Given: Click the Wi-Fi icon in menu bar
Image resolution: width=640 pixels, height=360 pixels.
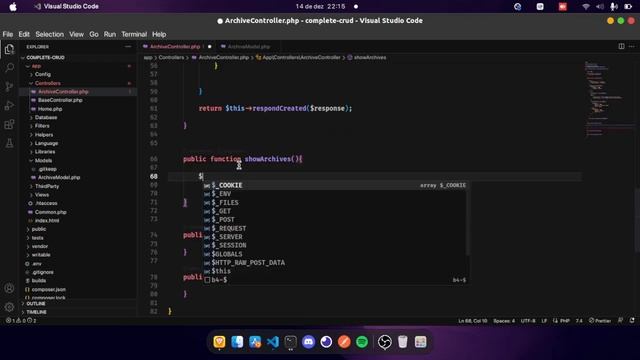Looking at the screenshot, I should (x=586, y=7).
